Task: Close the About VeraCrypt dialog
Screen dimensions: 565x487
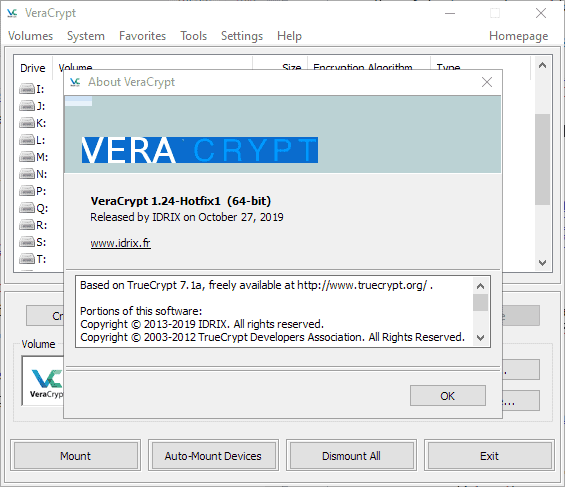Action: coord(487,82)
